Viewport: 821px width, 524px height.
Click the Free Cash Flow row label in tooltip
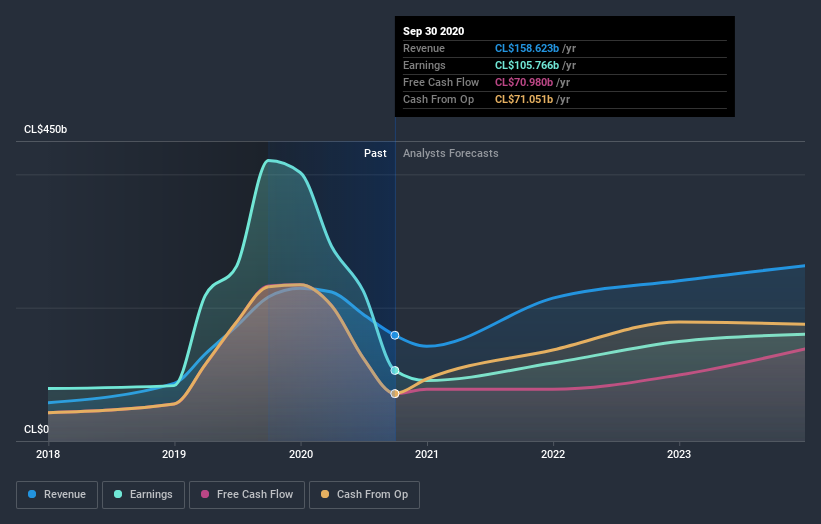point(441,82)
